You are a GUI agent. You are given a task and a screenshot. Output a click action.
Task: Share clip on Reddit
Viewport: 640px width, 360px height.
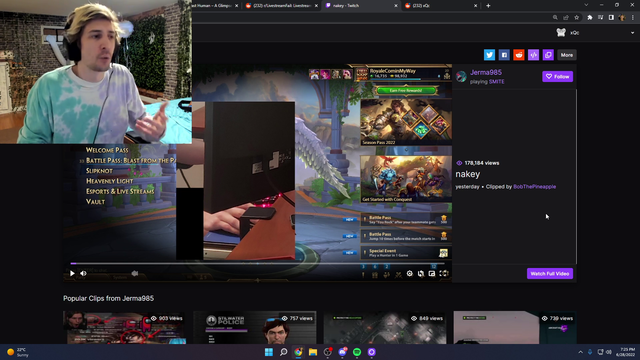point(518,55)
